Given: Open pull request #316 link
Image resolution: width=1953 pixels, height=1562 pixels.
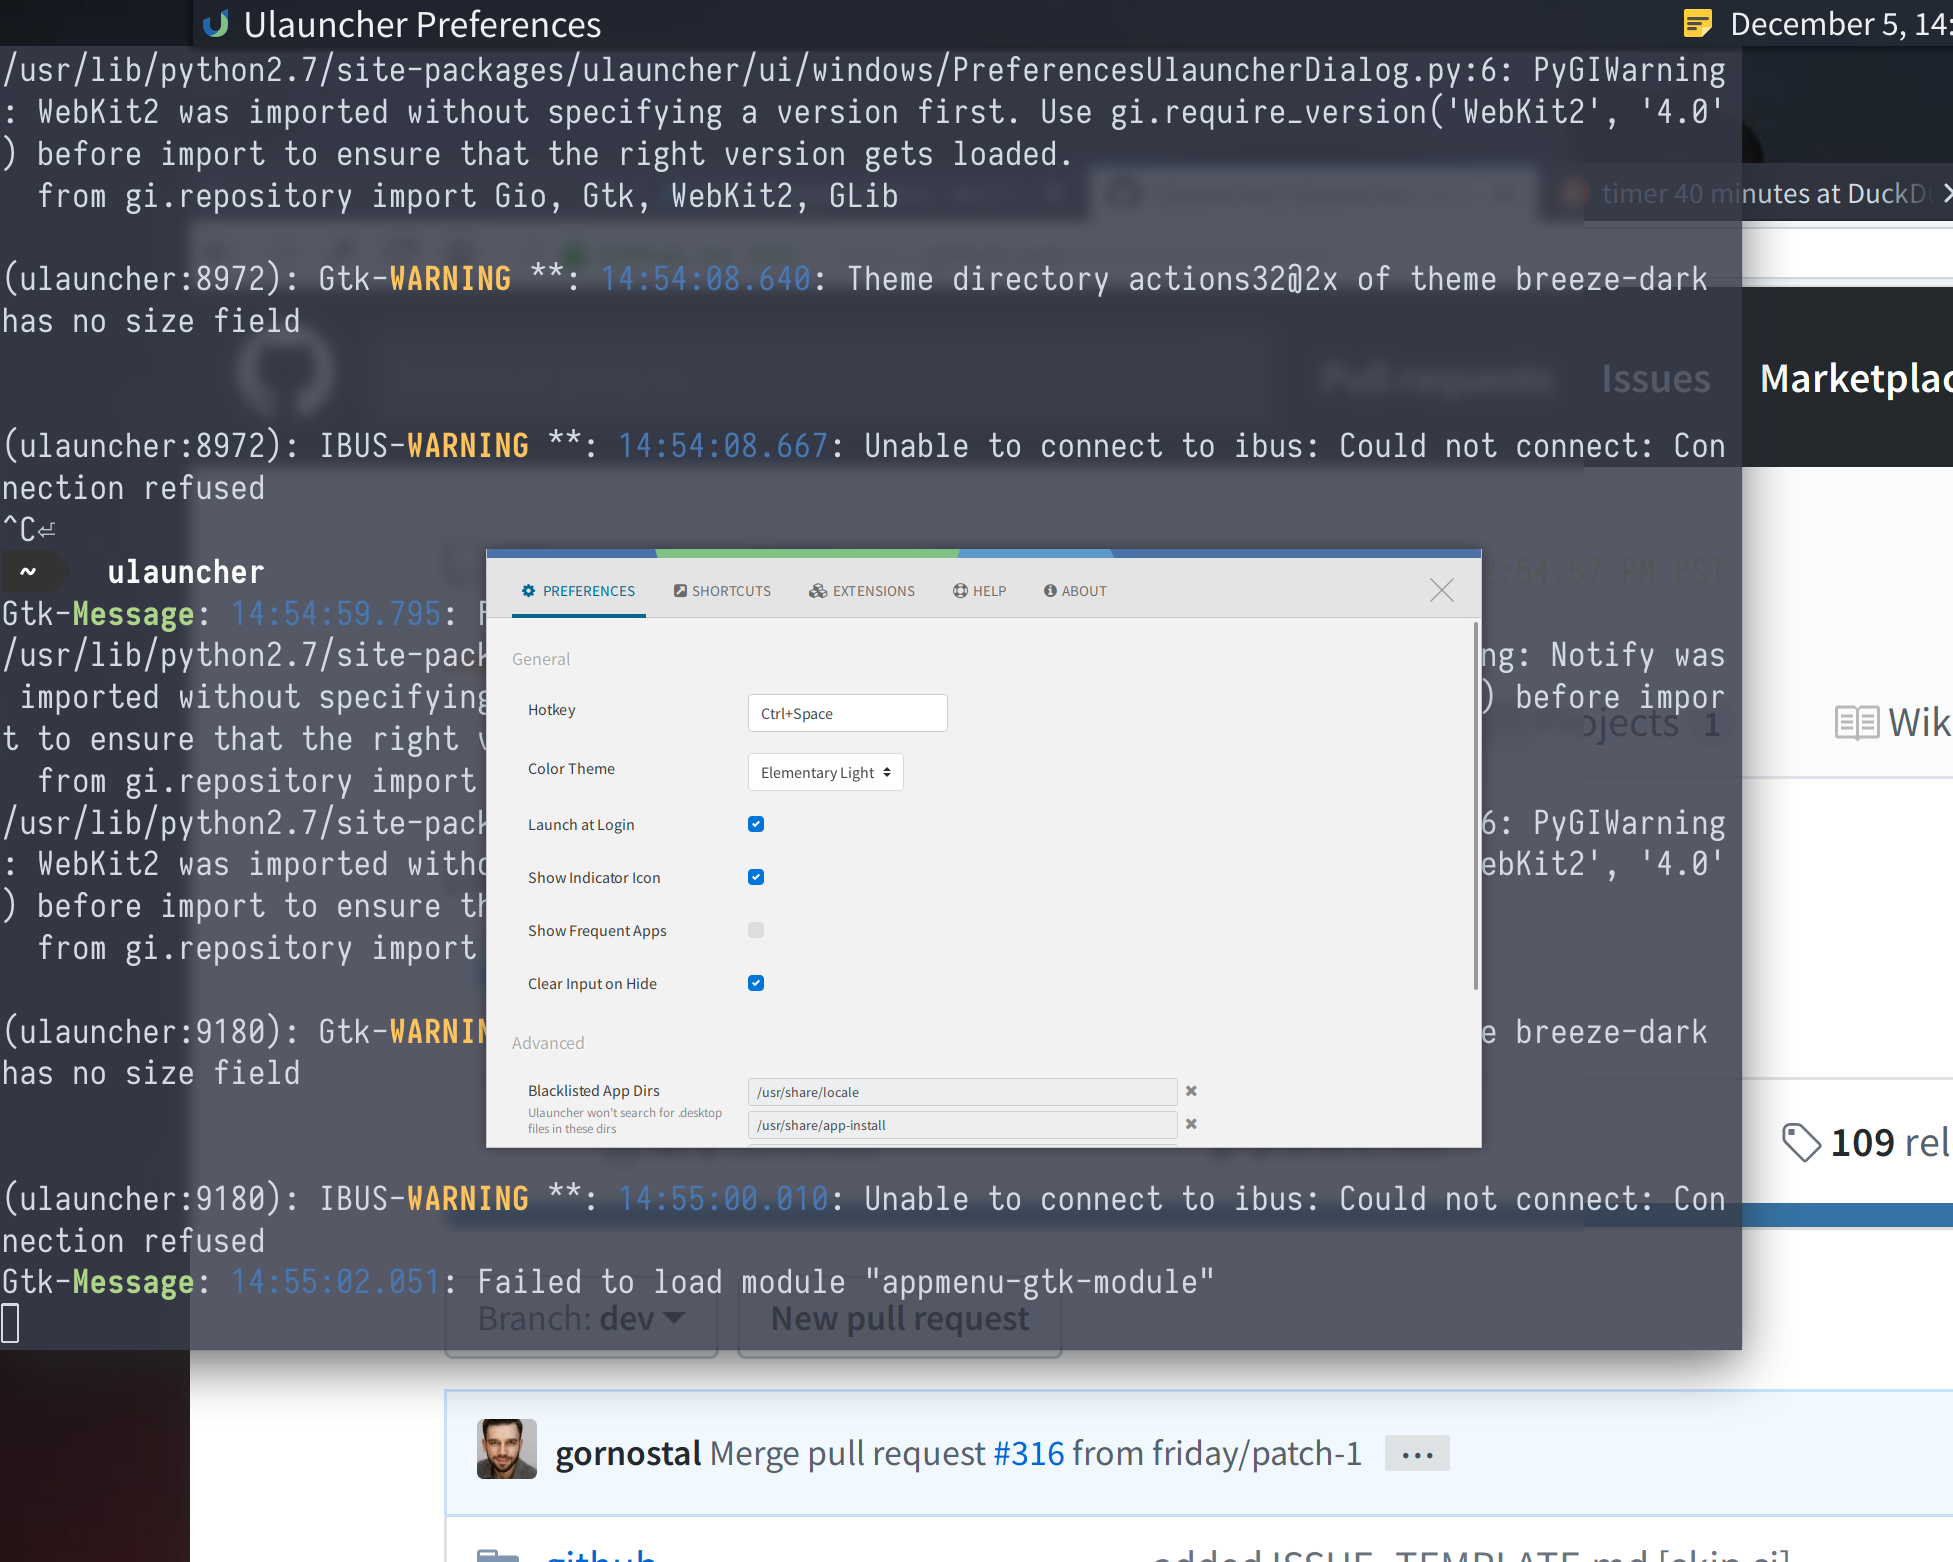Looking at the screenshot, I should click(x=1029, y=1453).
